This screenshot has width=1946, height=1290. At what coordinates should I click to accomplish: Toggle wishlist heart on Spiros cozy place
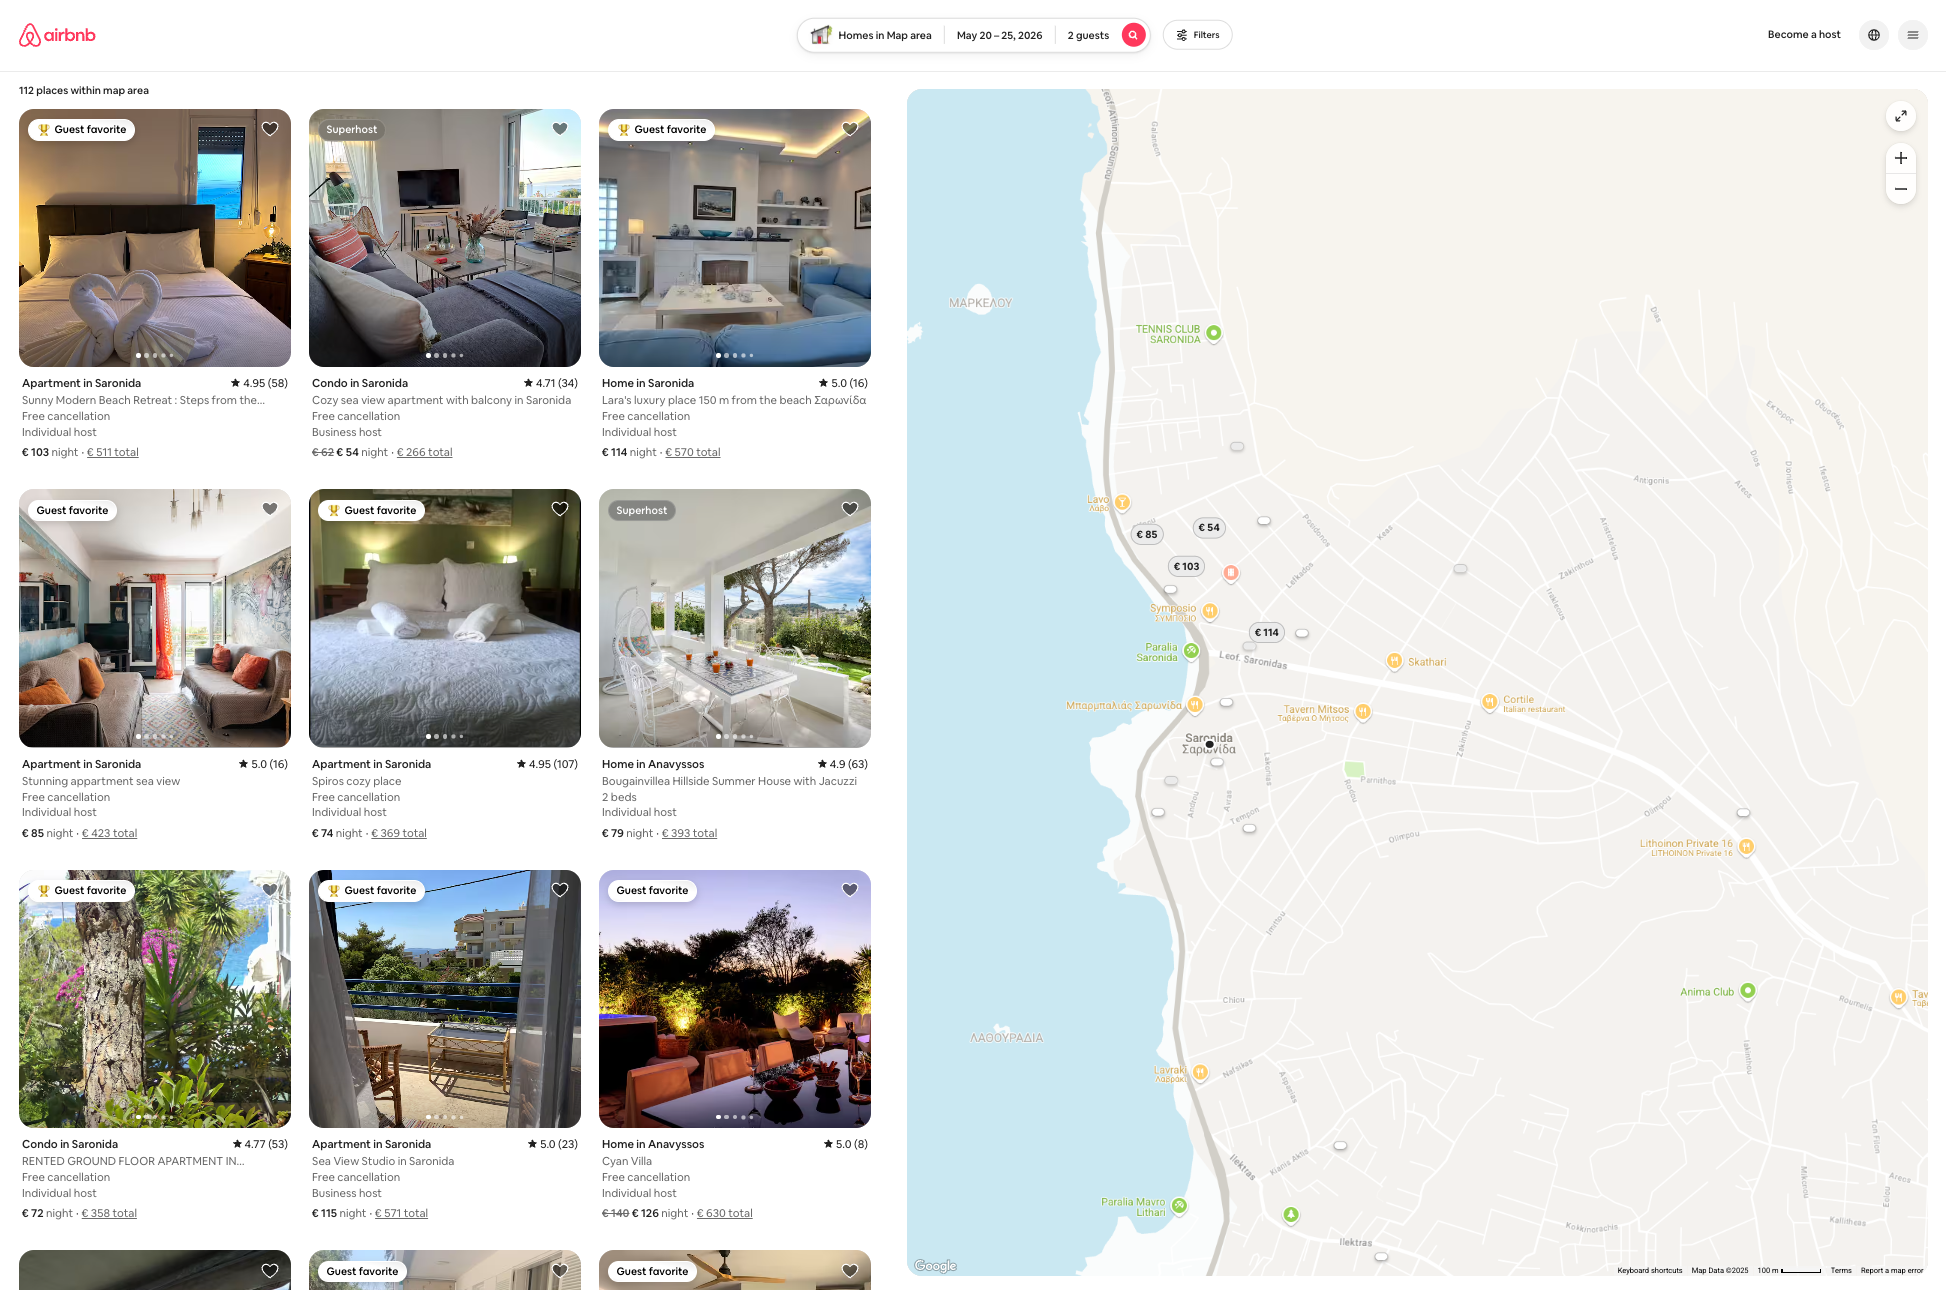click(x=560, y=509)
